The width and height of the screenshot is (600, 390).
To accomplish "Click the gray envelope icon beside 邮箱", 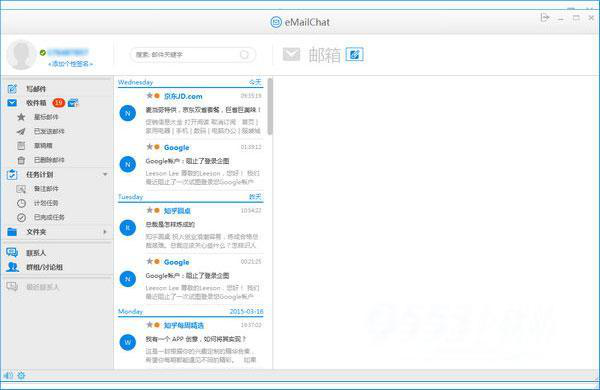I will (291, 54).
